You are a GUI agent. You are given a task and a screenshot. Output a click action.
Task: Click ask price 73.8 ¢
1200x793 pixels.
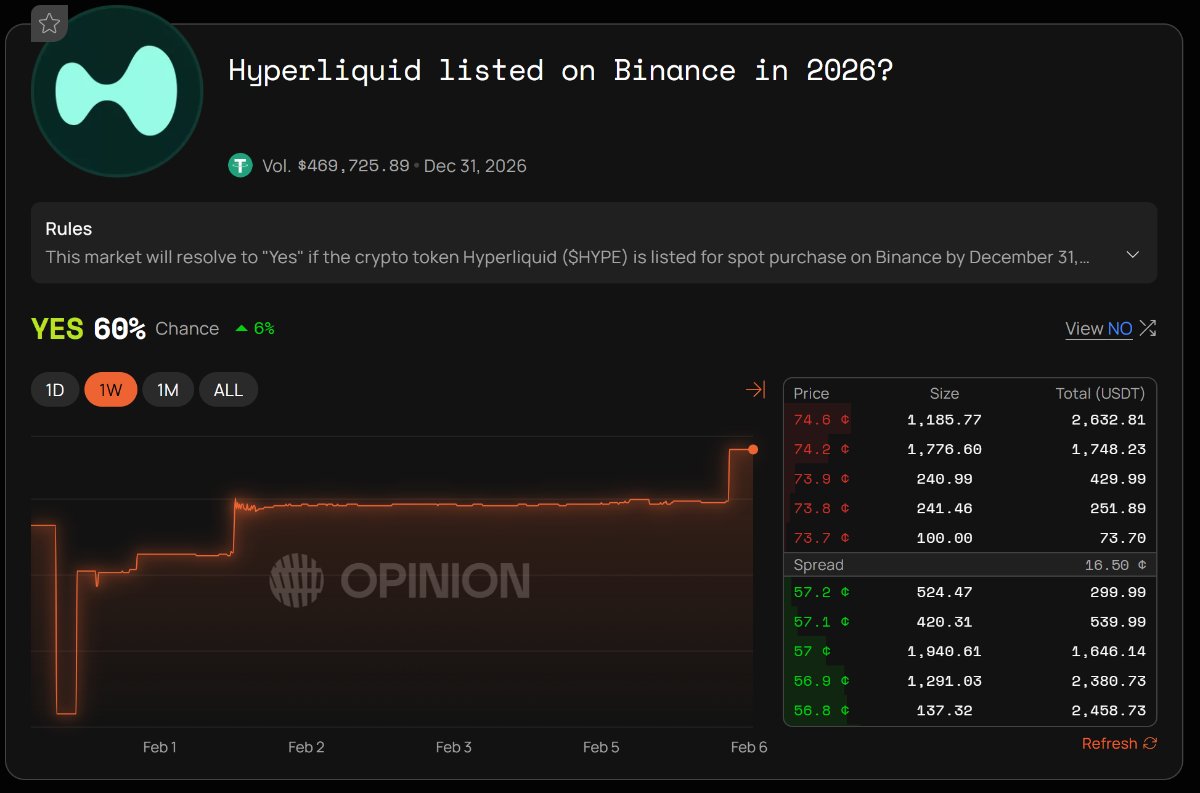tap(821, 508)
